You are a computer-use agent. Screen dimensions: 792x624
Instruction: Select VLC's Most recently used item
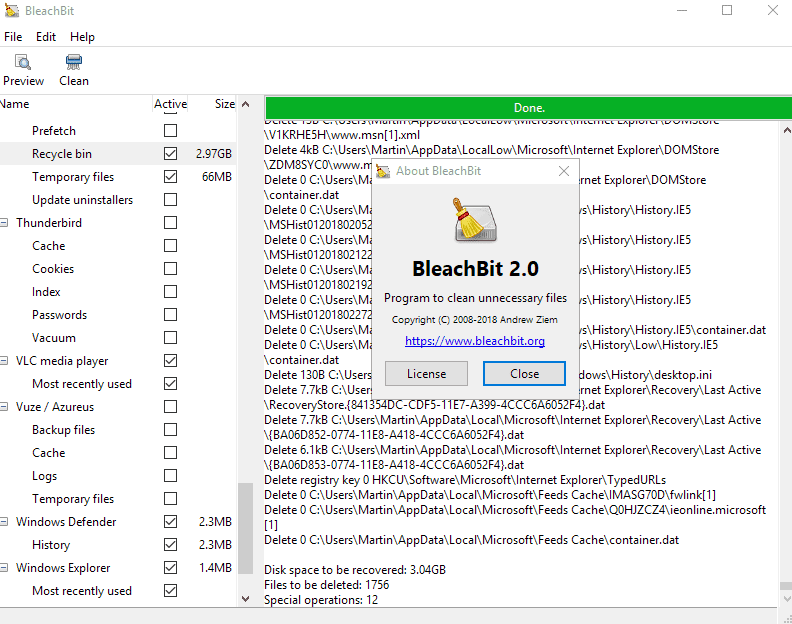pyautogui.click(x=82, y=384)
